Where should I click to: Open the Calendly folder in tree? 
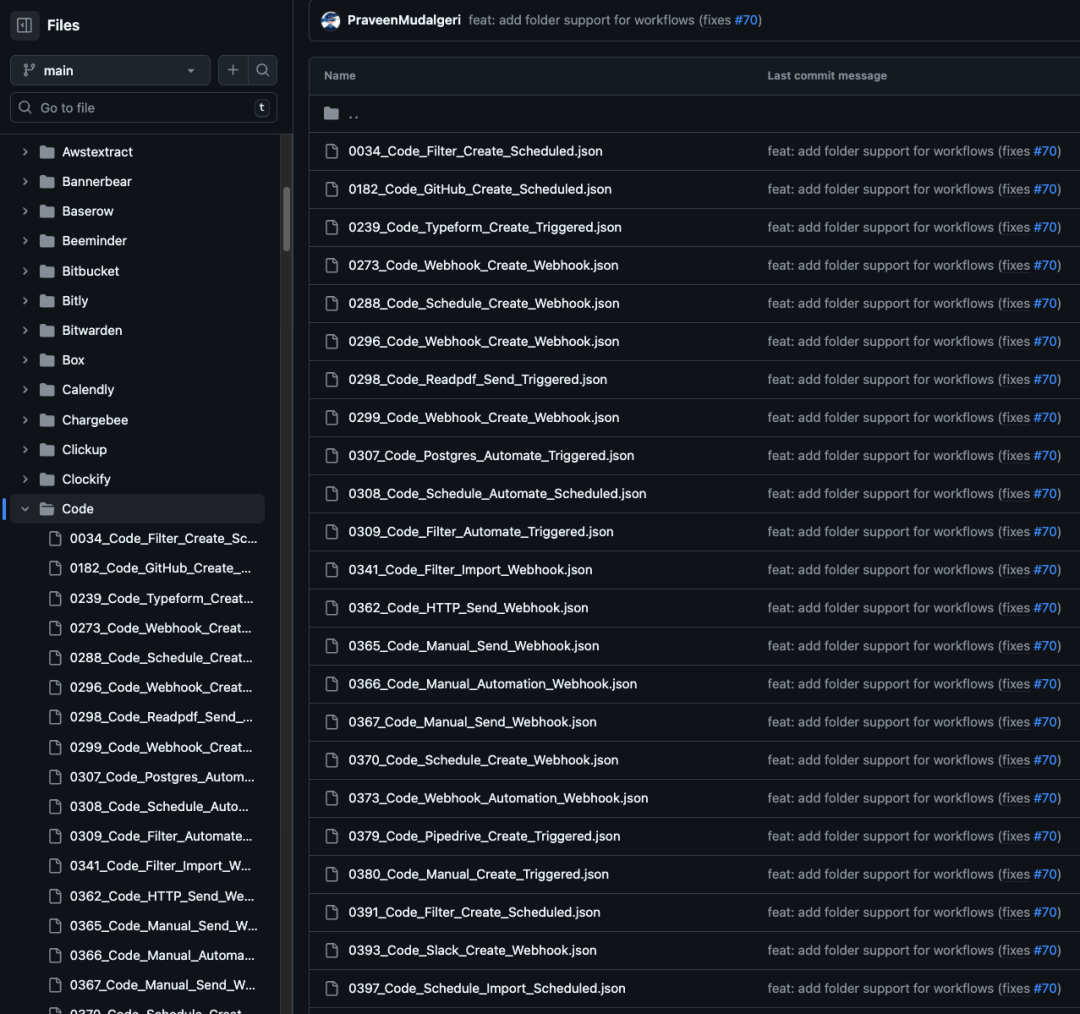tap(88, 389)
